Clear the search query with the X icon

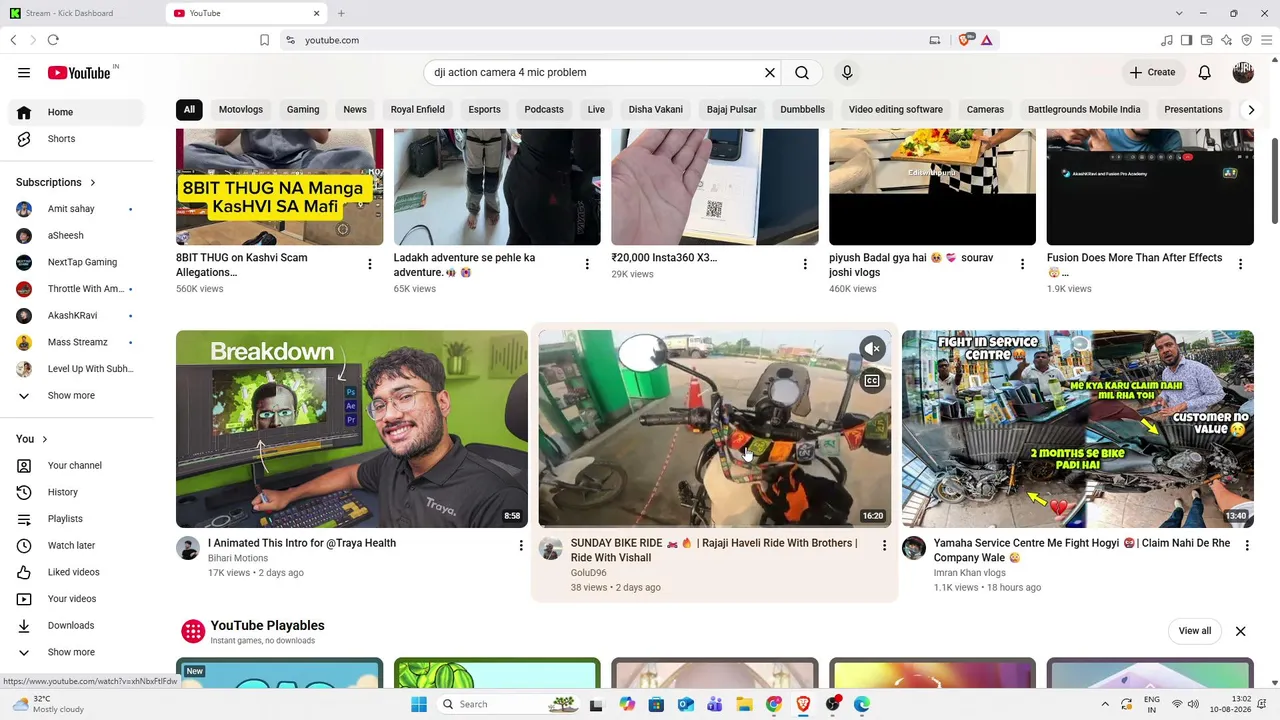770,72
